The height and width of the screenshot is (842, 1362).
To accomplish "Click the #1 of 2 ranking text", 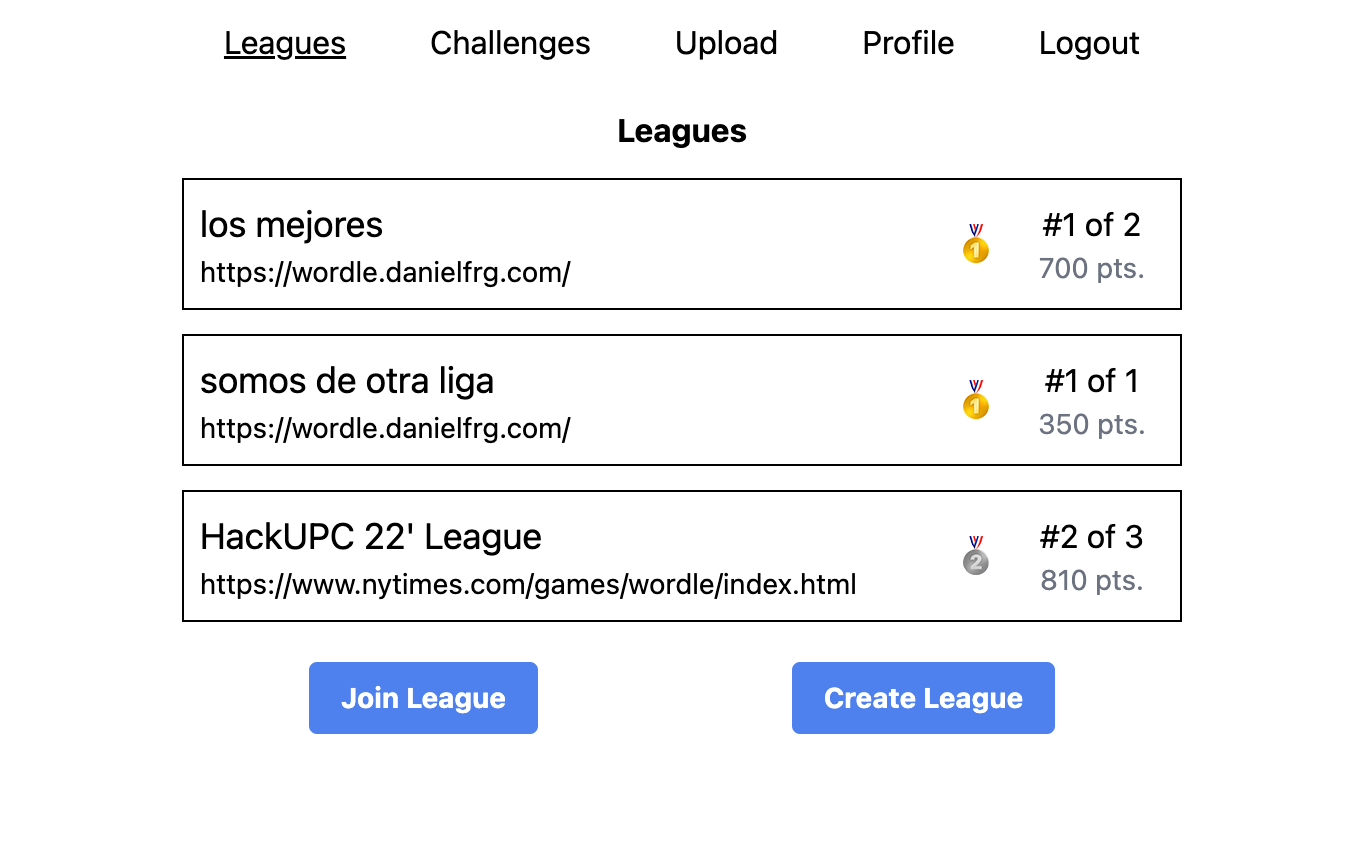I will click(1092, 225).
